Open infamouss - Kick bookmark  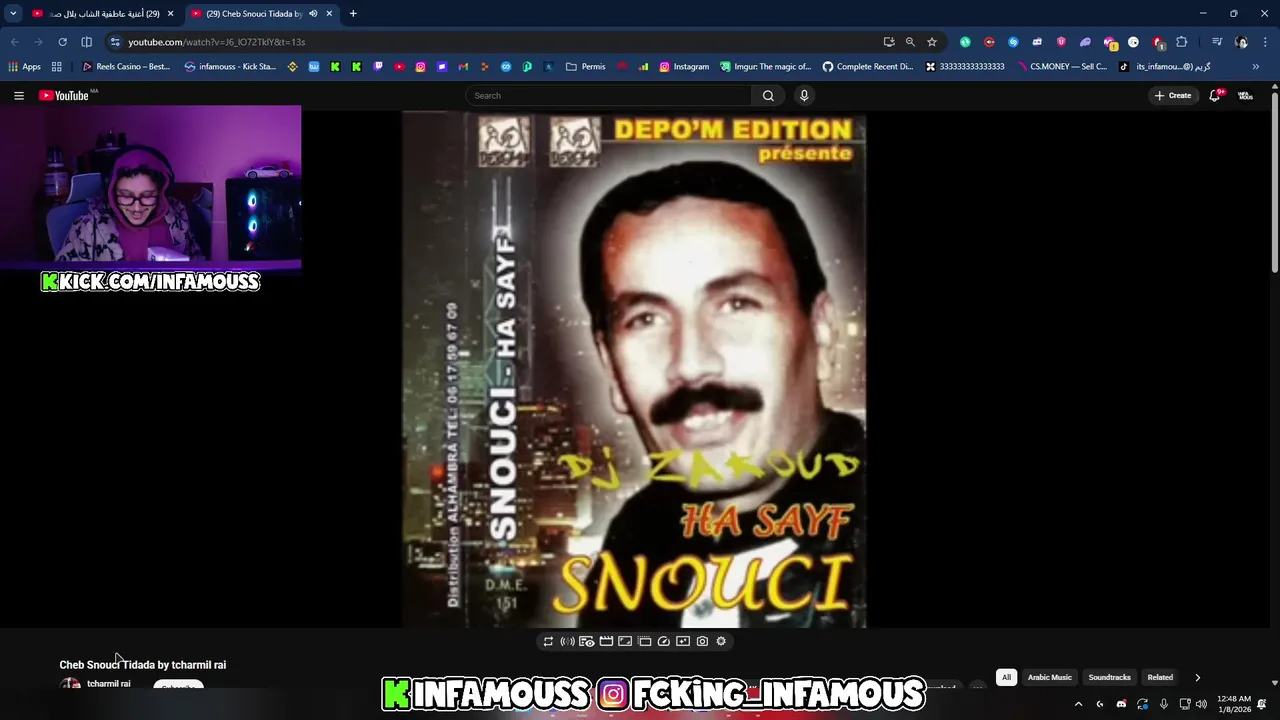pyautogui.click(x=230, y=67)
